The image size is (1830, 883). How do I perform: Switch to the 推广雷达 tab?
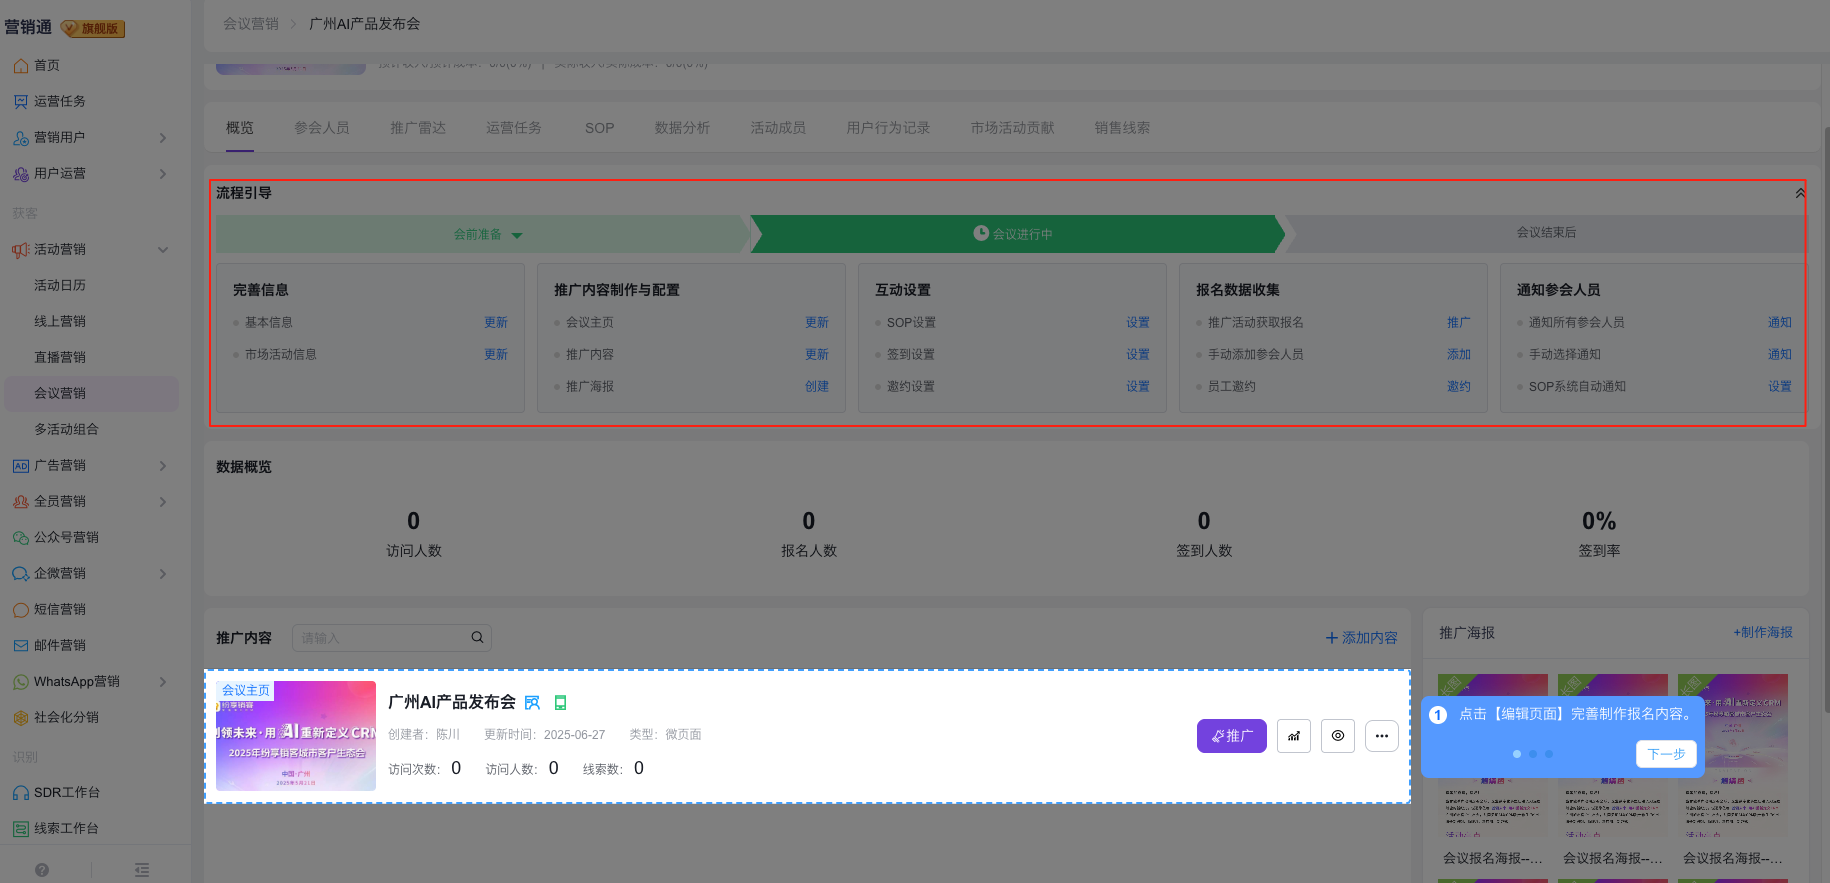pyautogui.click(x=418, y=128)
